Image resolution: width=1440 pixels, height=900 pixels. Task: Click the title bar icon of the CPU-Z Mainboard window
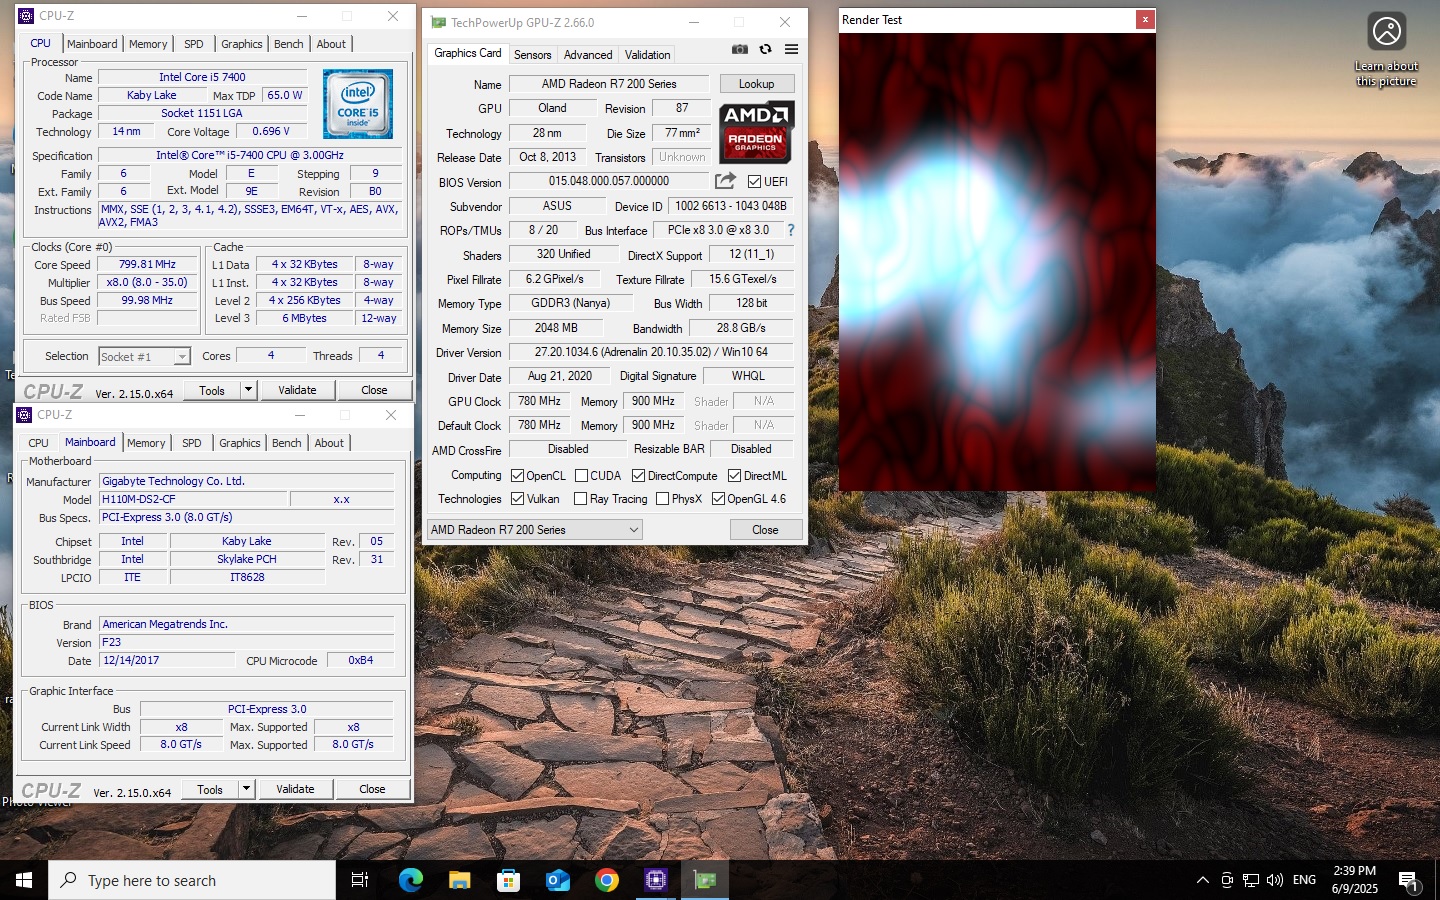coord(25,414)
